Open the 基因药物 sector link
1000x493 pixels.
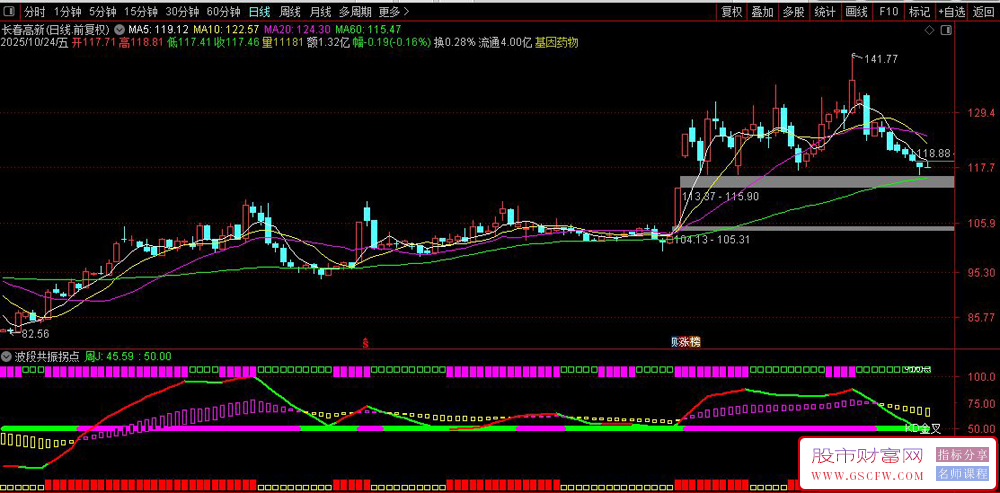coord(556,43)
